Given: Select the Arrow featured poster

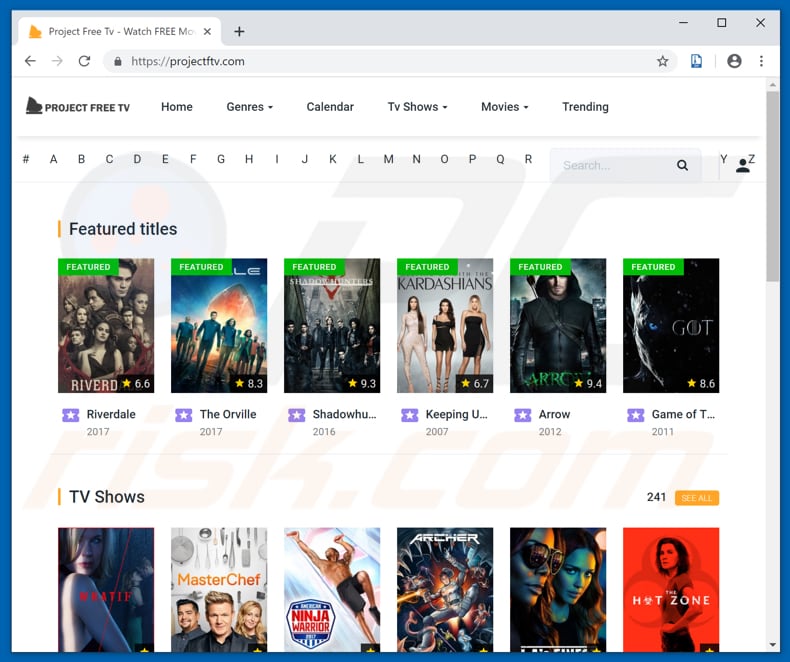Looking at the screenshot, I should 558,325.
